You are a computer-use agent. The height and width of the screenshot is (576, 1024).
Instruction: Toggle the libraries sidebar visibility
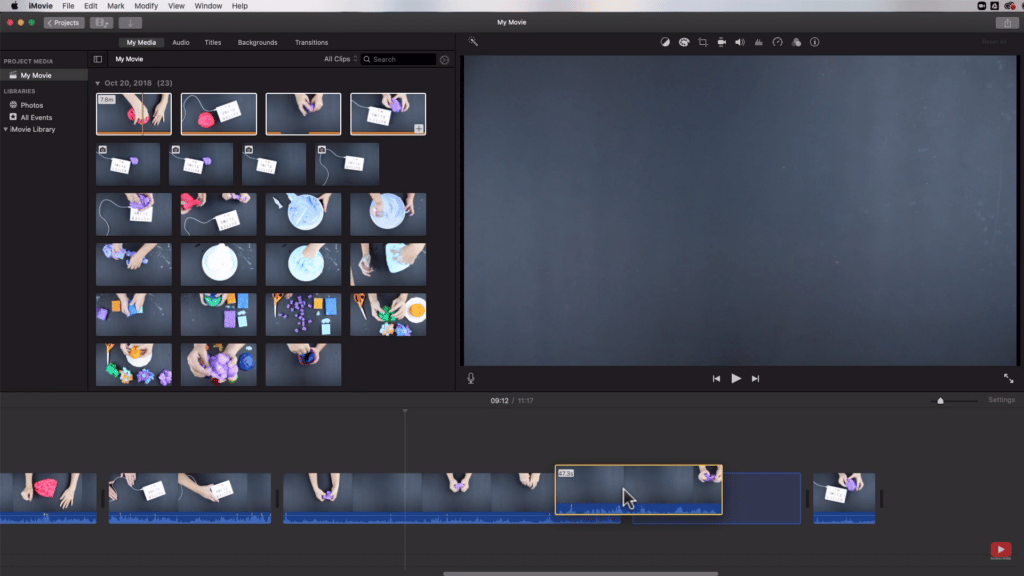click(98, 59)
